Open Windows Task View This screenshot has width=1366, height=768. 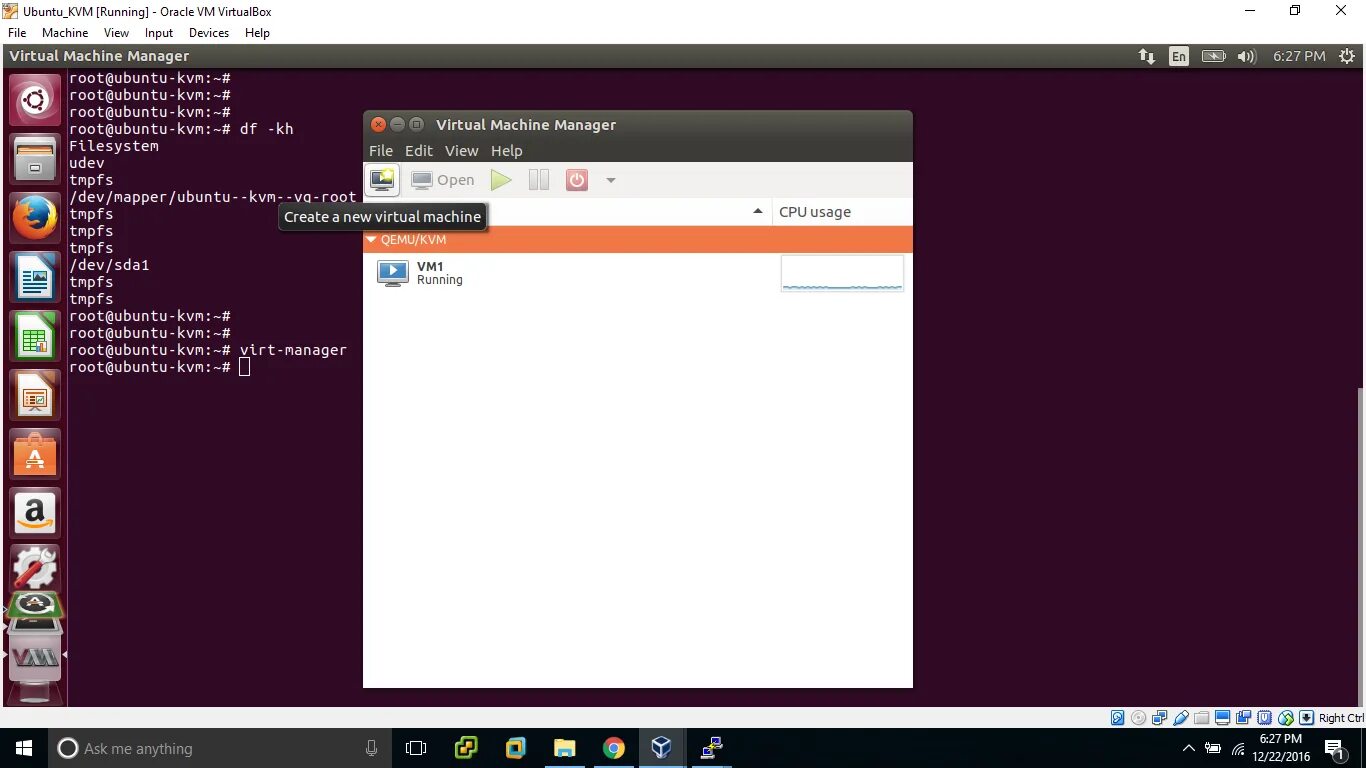point(416,748)
